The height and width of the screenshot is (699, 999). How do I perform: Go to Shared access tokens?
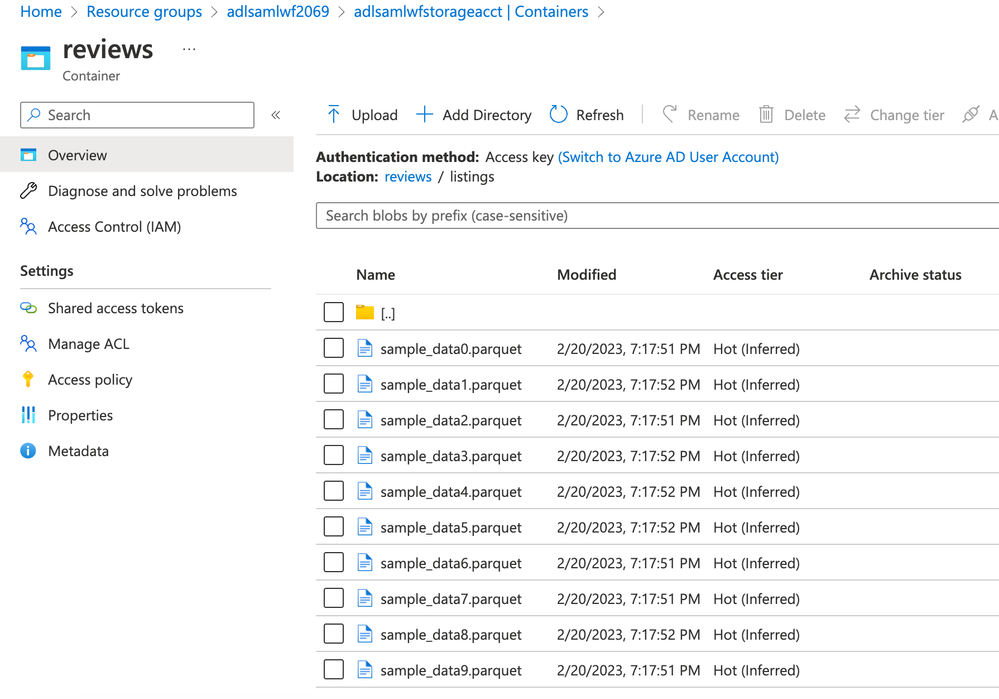coord(115,308)
